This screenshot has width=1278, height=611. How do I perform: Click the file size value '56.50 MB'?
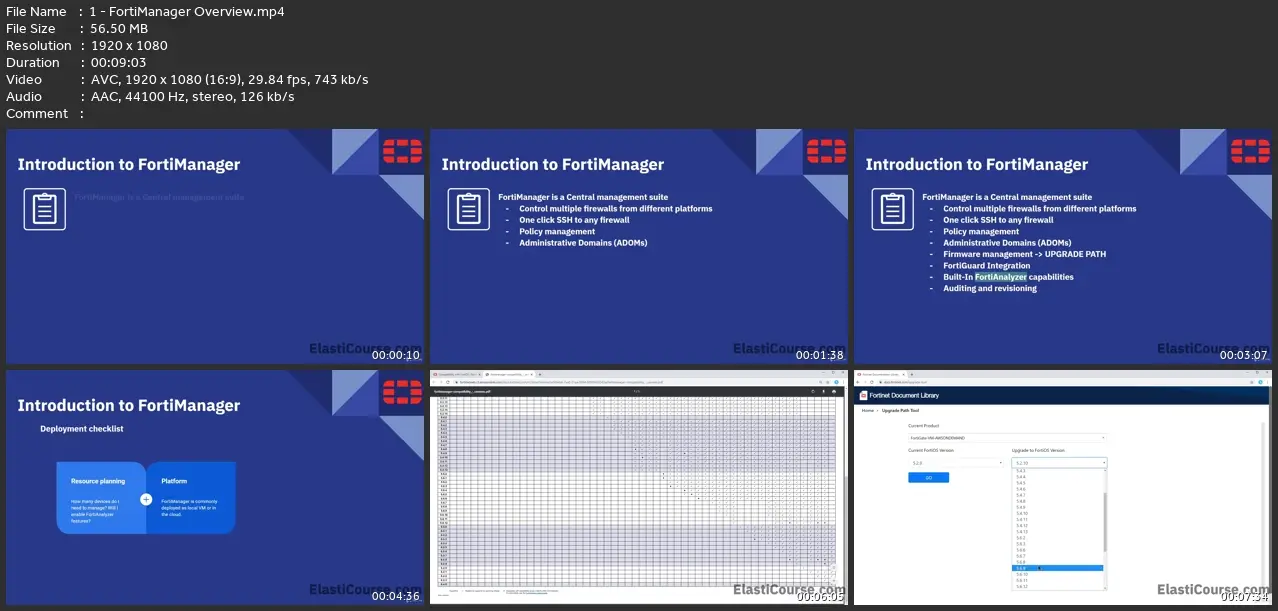pos(119,29)
